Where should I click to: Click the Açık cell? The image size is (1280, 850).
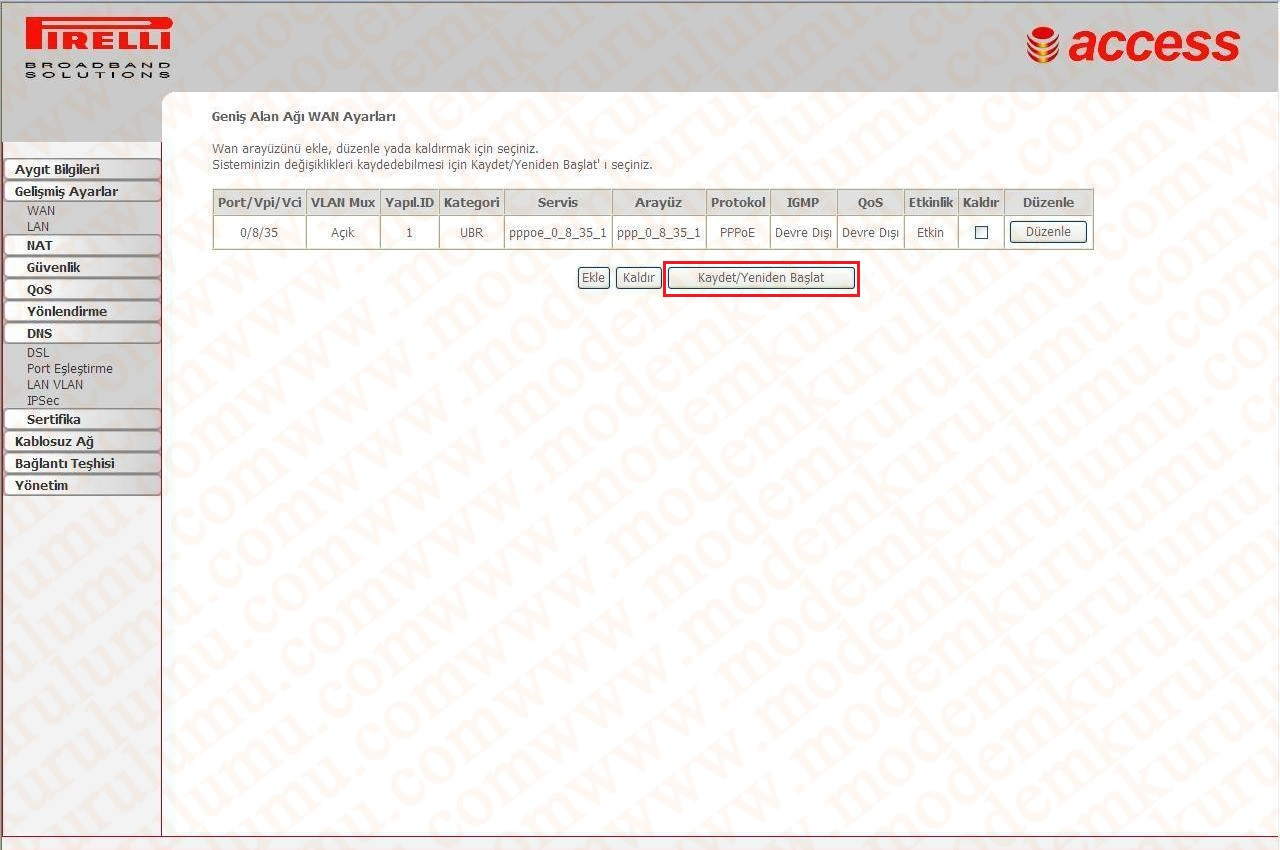tap(343, 232)
